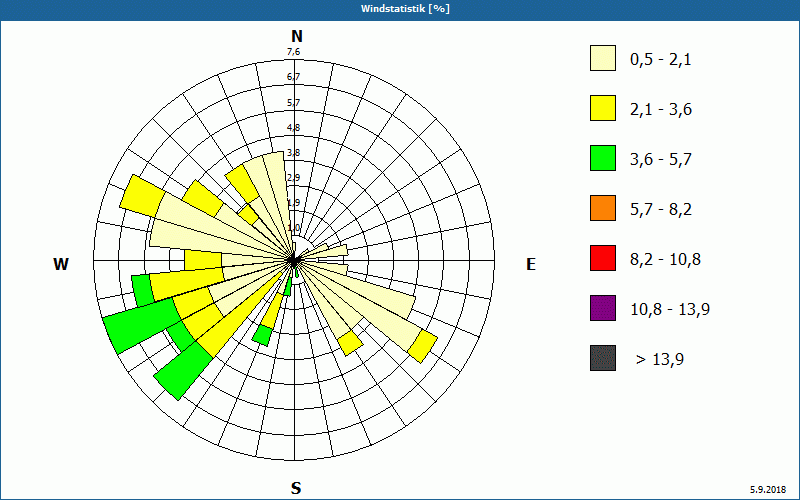Click the 7,6 radial scale label
This screenshot has width=800, height=500.
[x=293, y=52]
